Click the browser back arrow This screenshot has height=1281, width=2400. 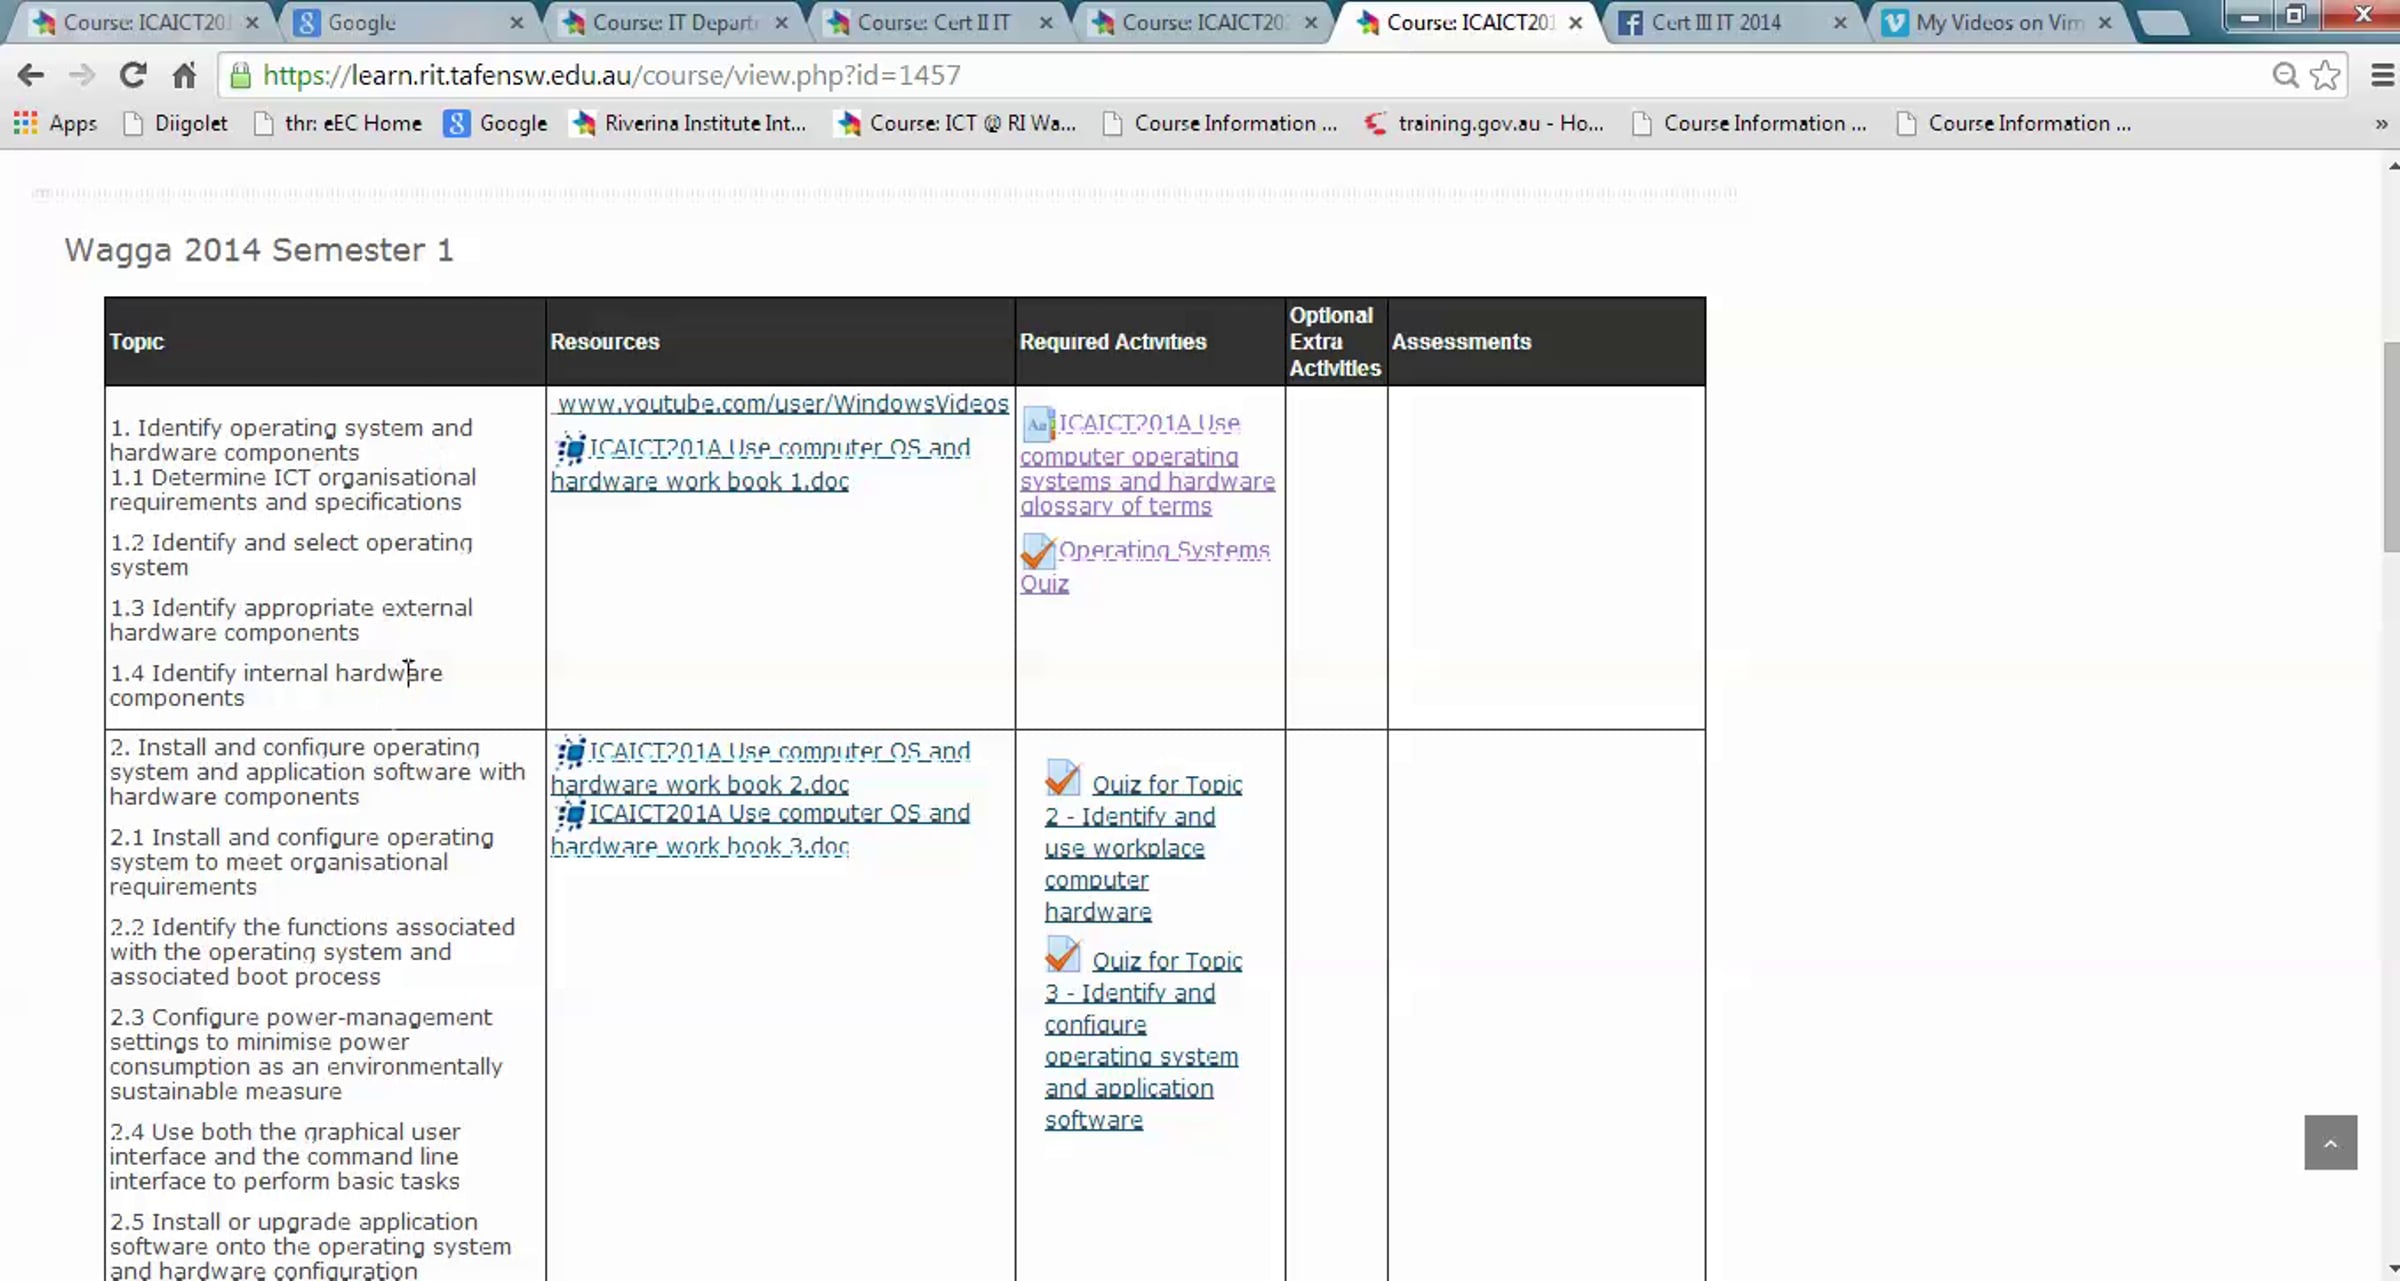(x=30, y=75)
